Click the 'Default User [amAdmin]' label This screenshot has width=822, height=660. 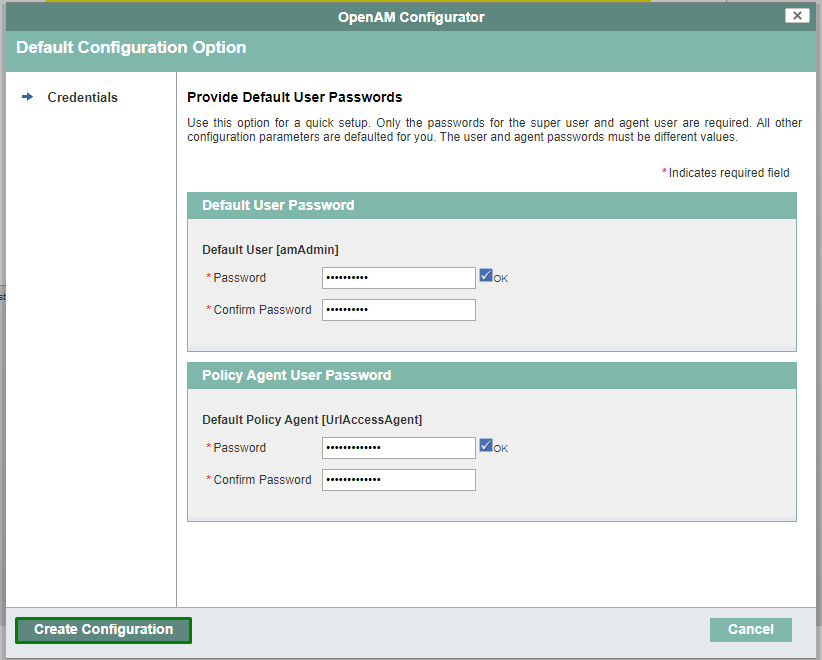coord(271,250)
